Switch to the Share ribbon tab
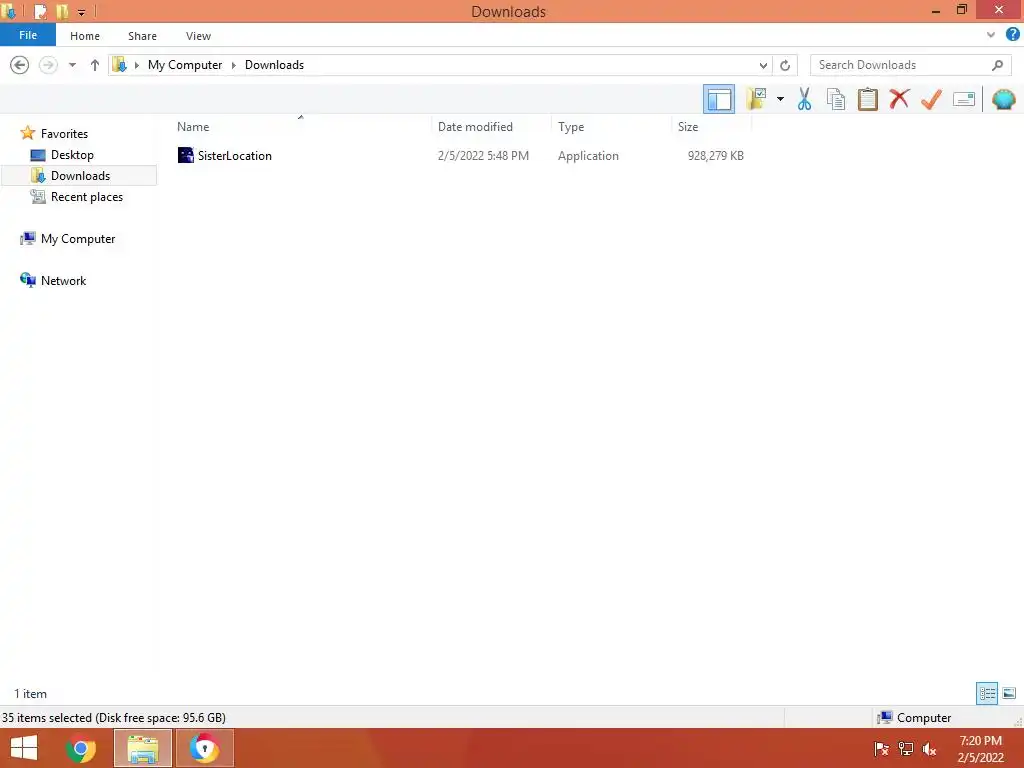 coord(142,36)
